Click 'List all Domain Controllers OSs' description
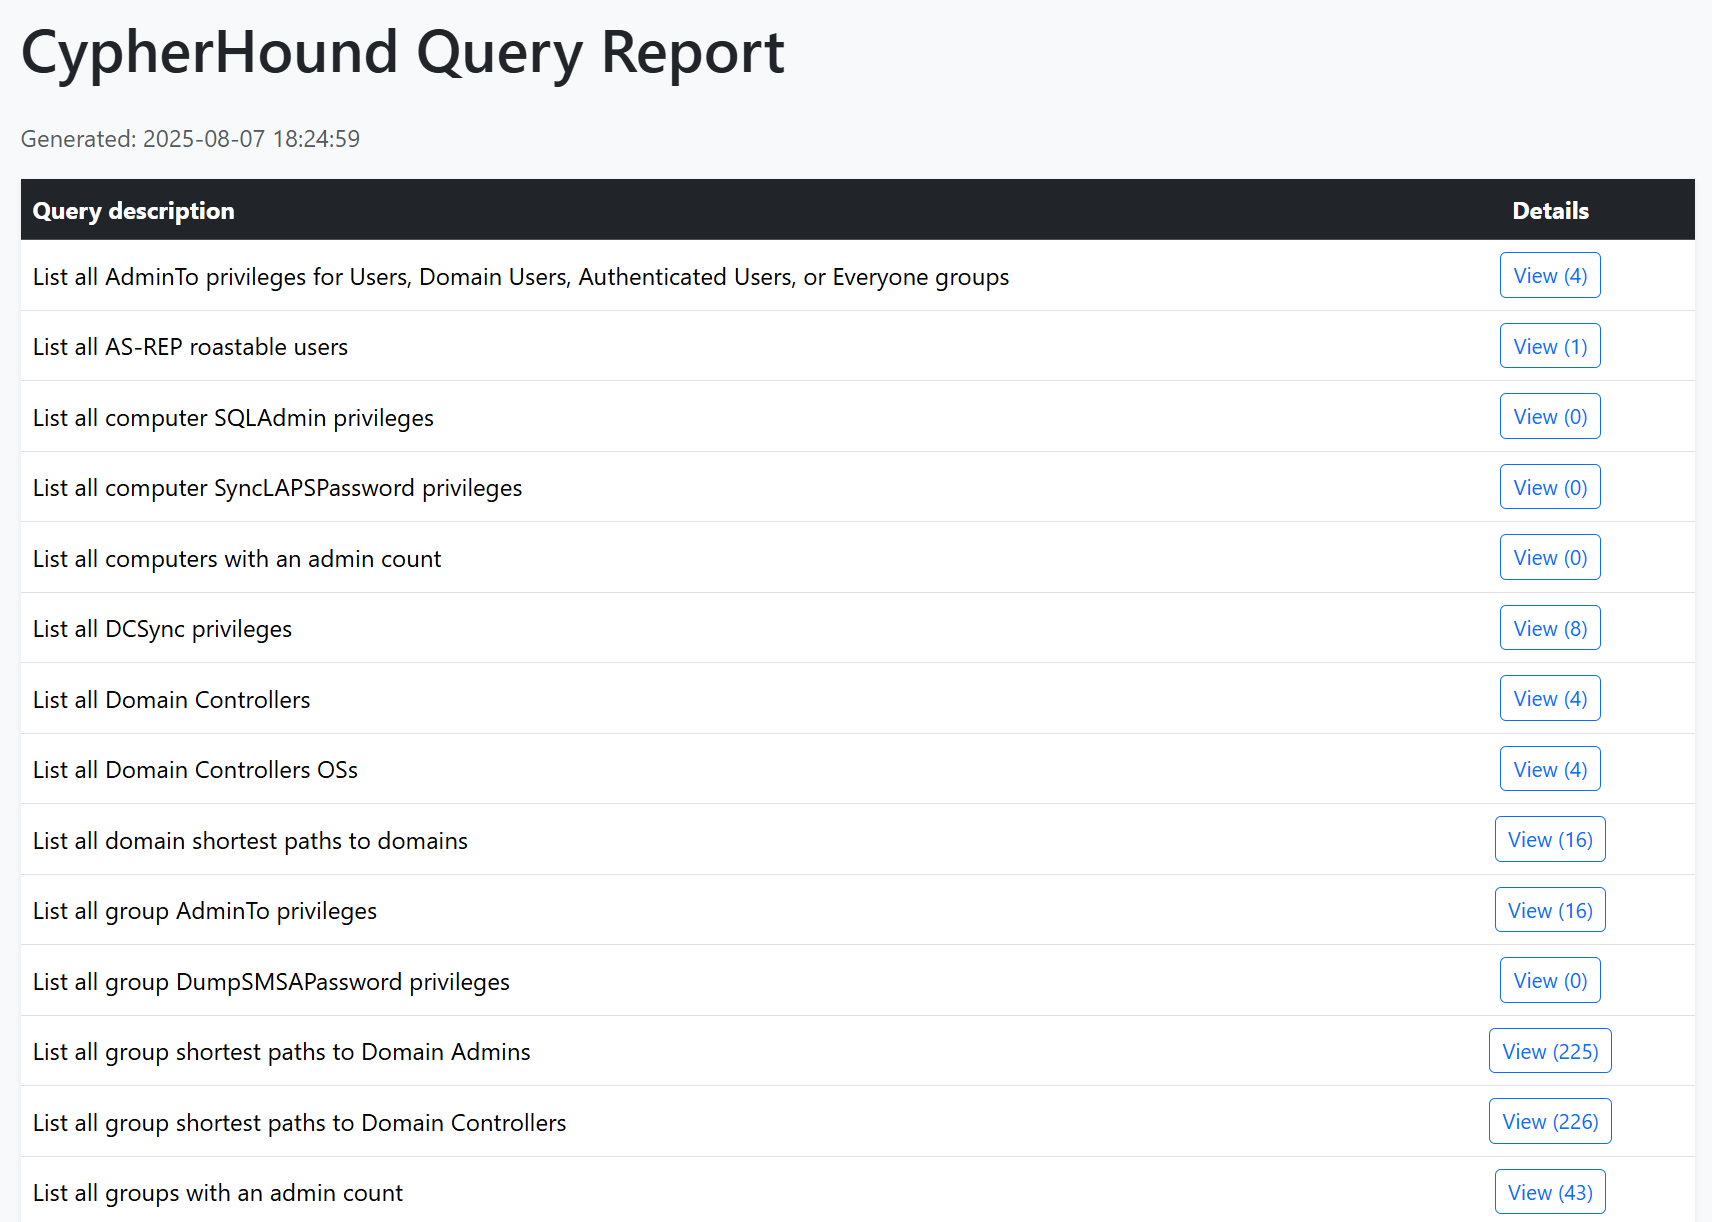 coord(195,770)
